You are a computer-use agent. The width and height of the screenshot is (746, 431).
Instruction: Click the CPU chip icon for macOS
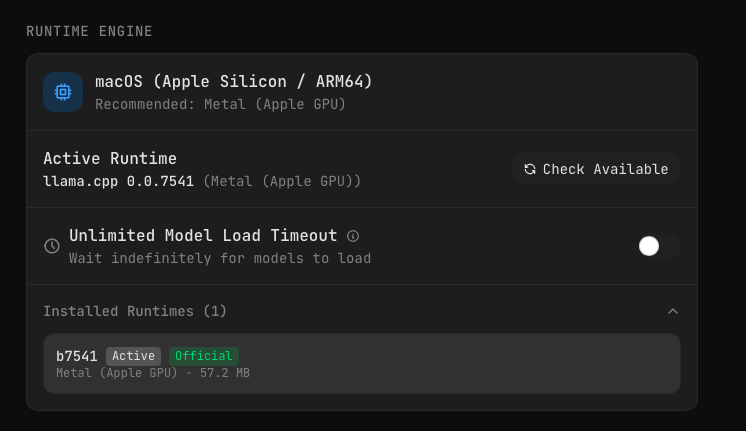(63, 92)
